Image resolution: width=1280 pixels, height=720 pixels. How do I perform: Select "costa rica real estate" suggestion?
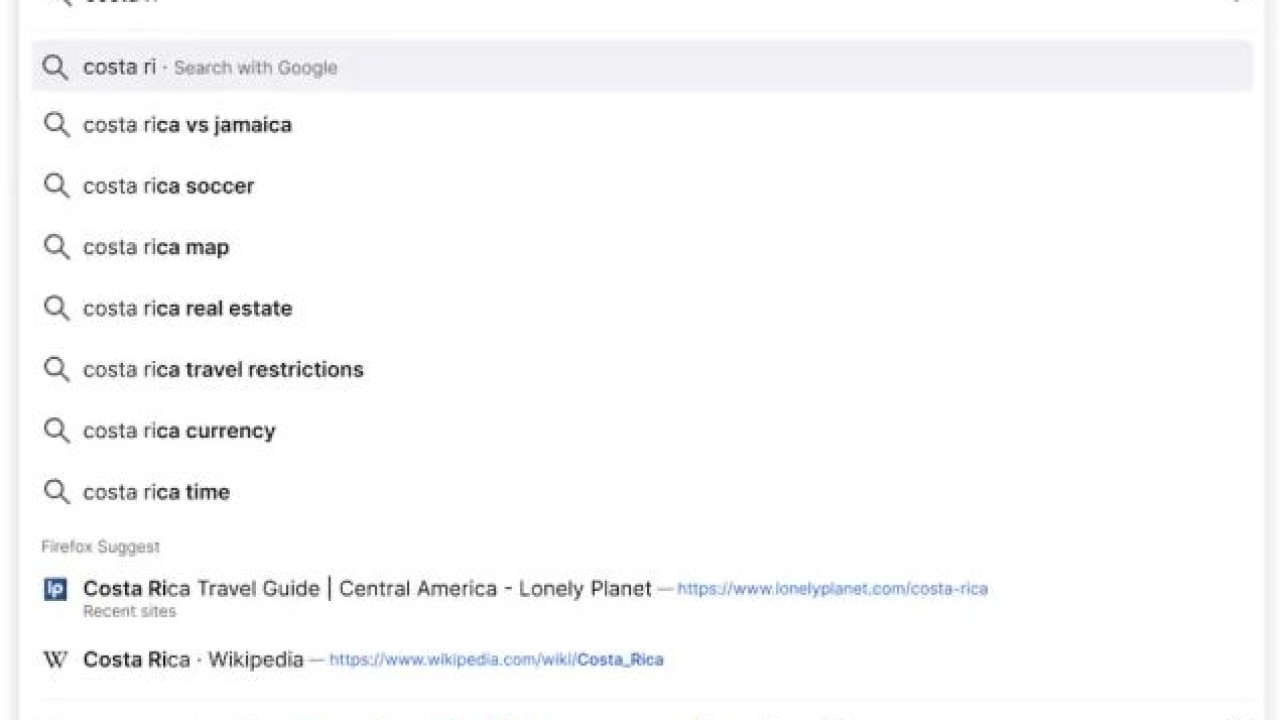click(187, 308)
